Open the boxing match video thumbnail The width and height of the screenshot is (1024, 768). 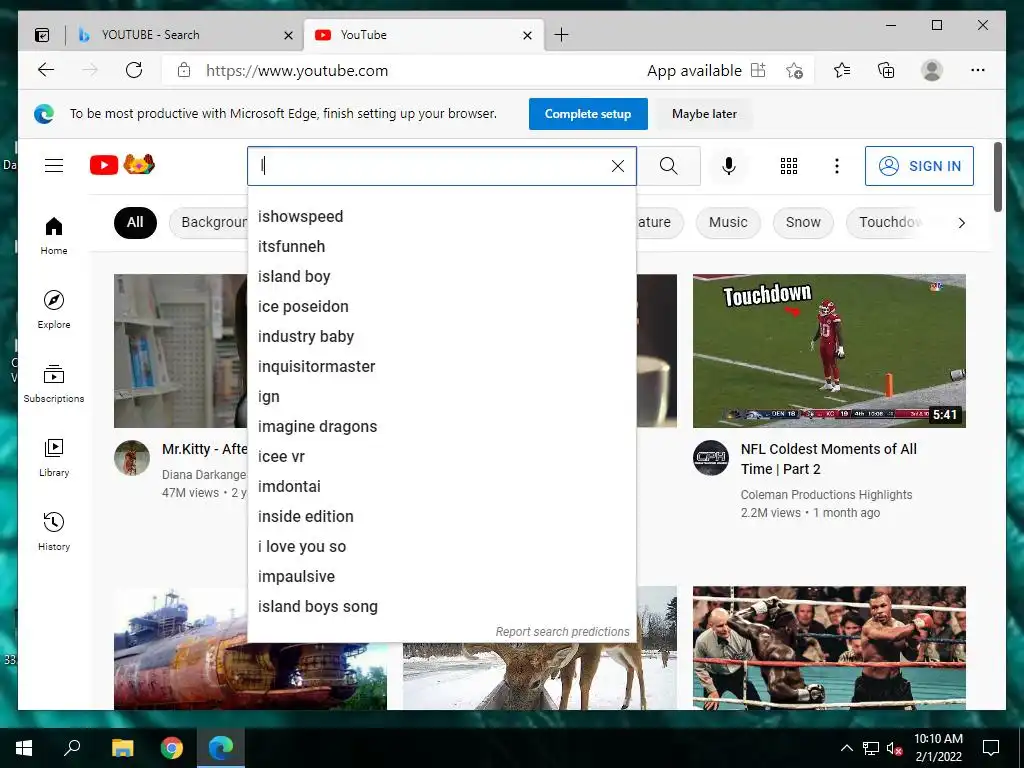(x=829, y=648)
